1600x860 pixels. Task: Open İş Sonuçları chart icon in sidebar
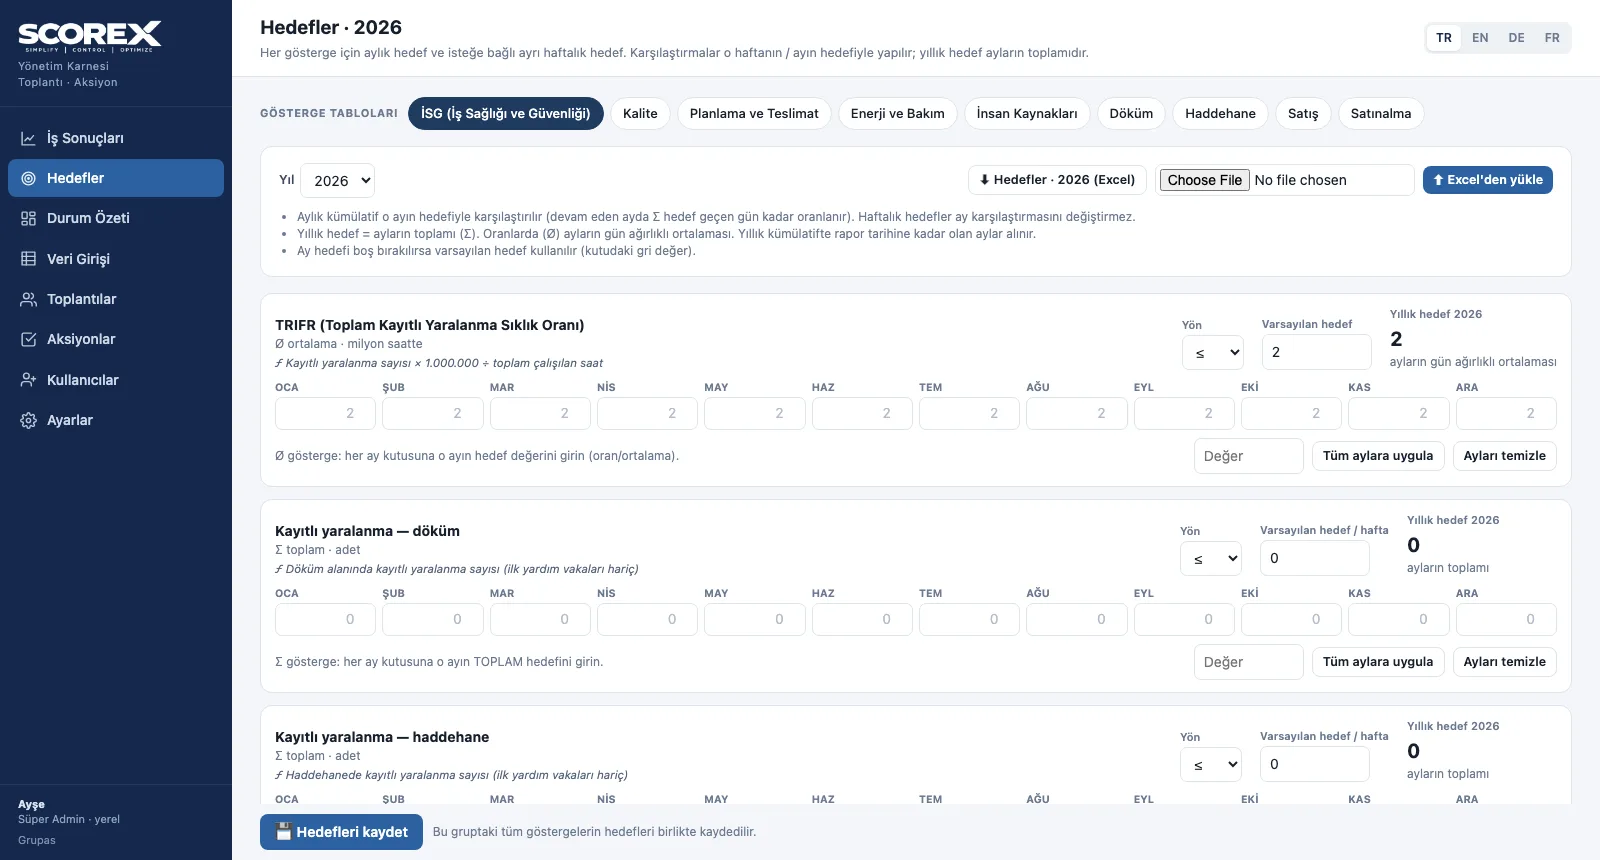[x=29, y=138]
